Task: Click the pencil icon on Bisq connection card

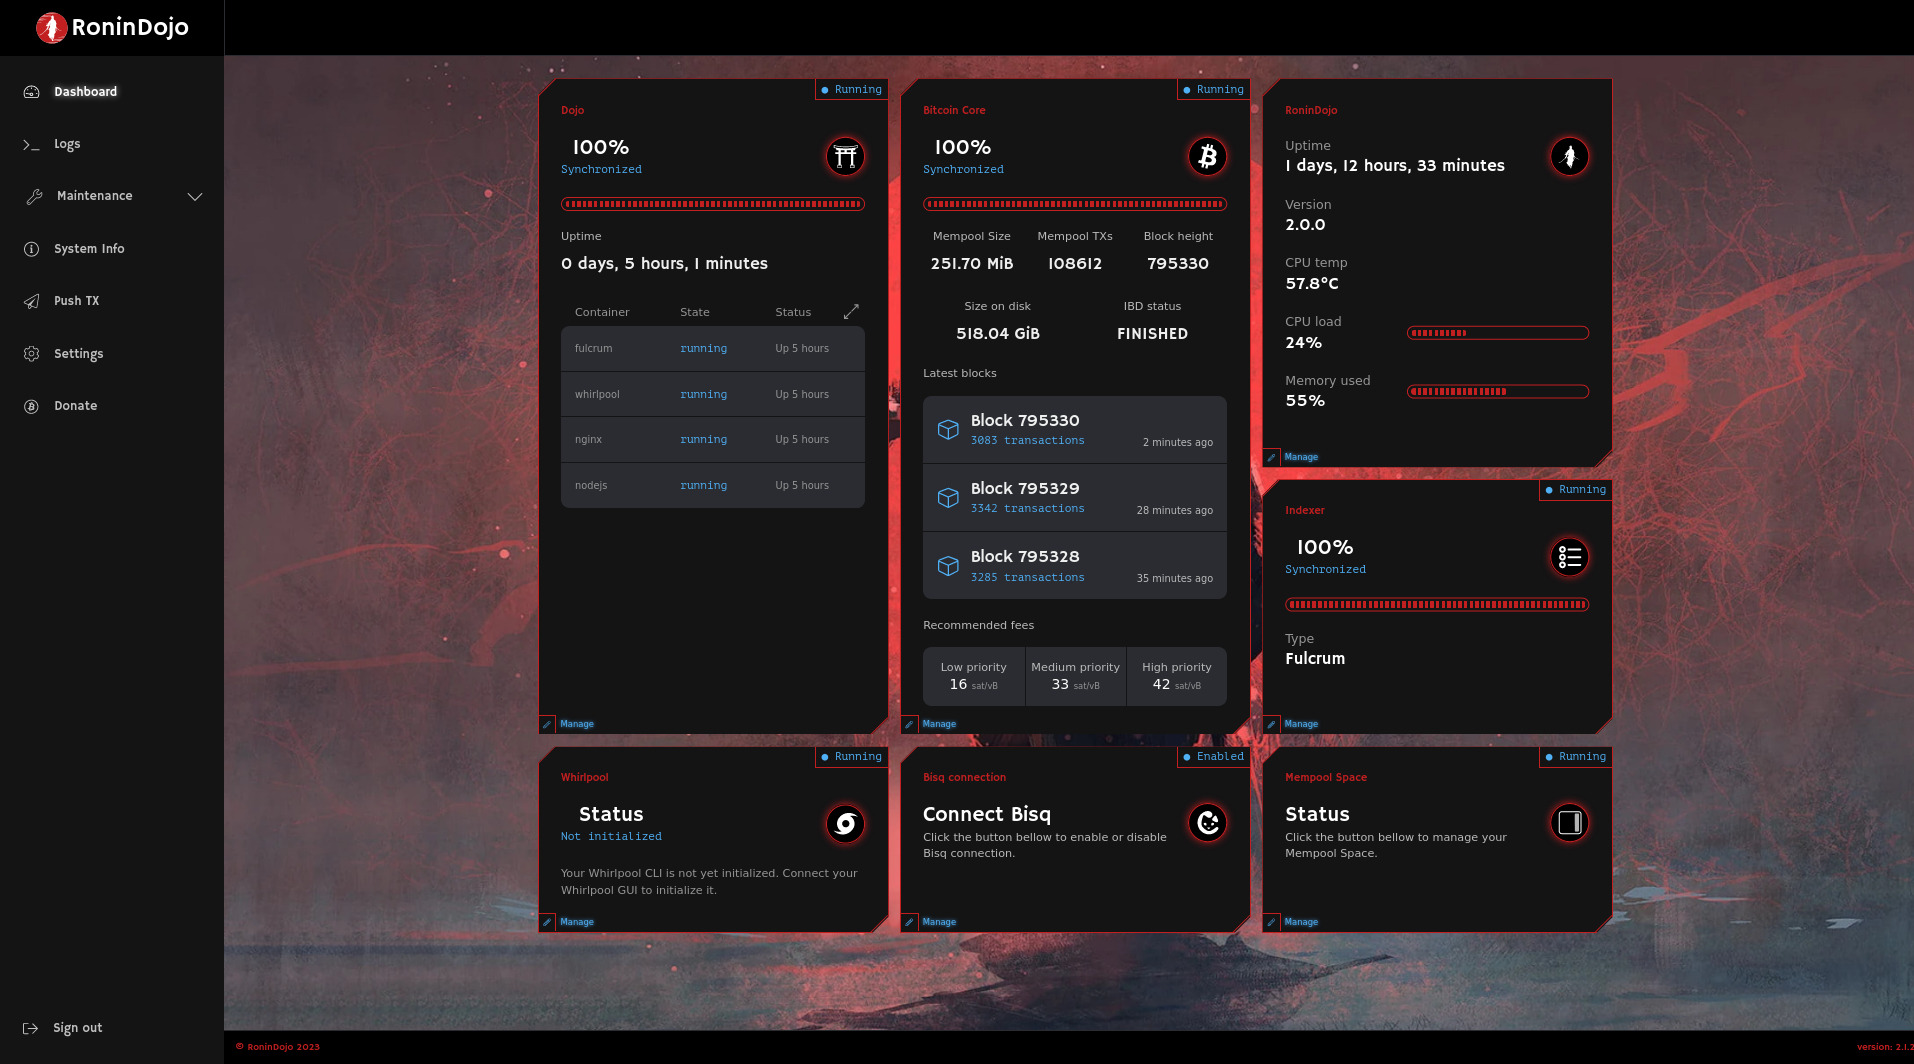Action: tap(909, 922)
